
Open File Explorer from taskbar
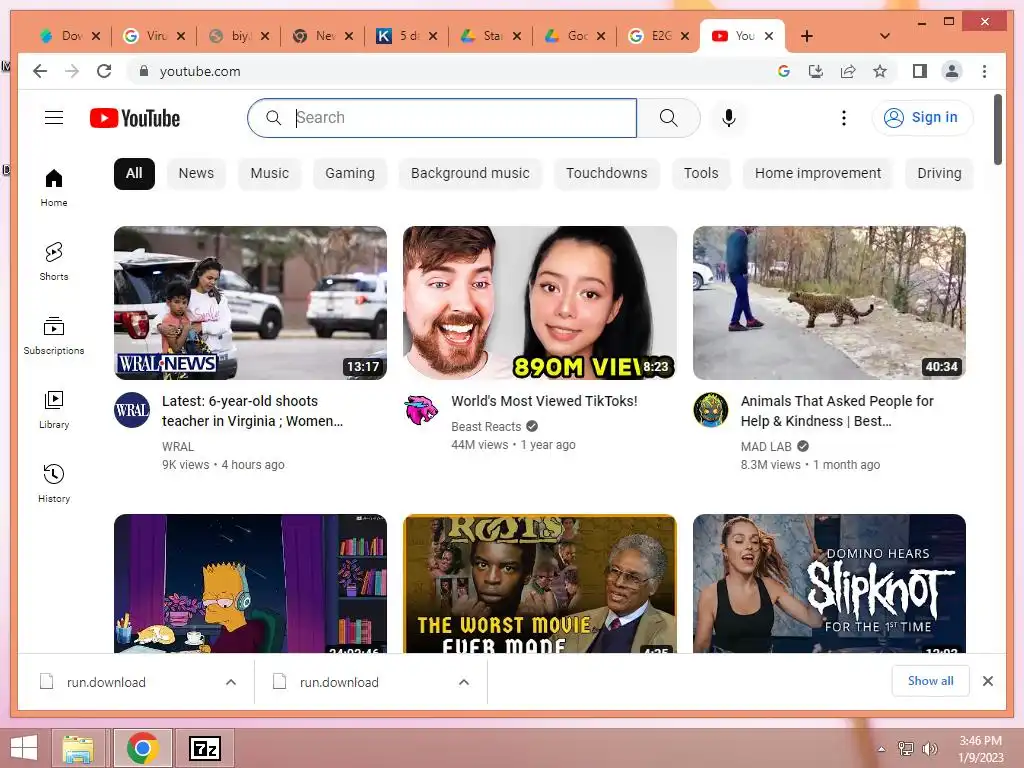(x=78, y=748)
